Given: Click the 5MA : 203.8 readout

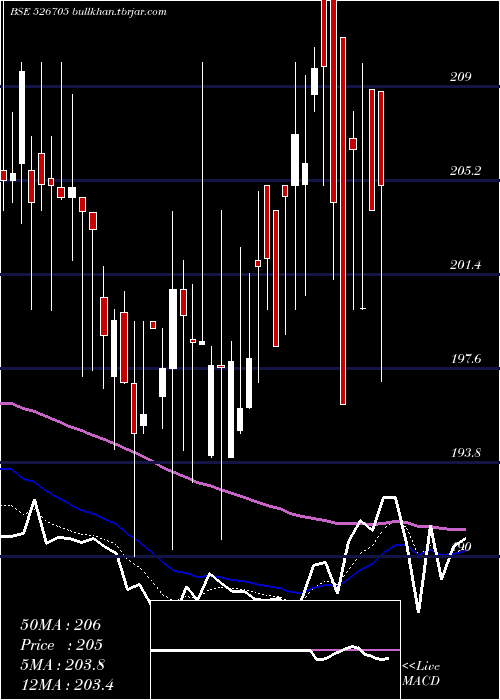Looking at the screenshot, I should tap(62, 665).
